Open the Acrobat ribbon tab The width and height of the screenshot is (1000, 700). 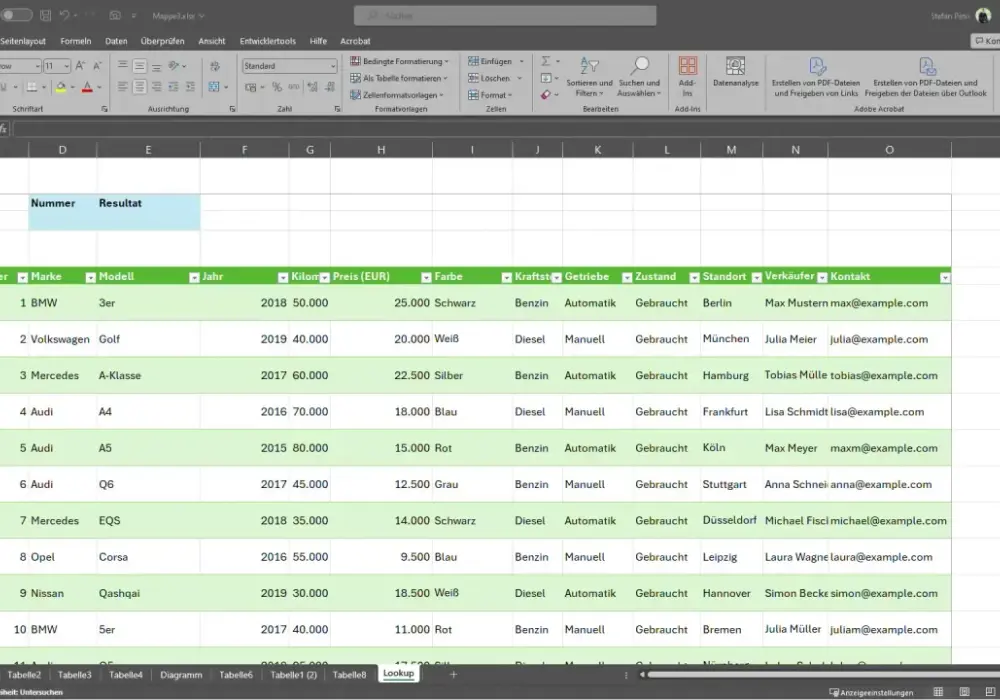355,41
